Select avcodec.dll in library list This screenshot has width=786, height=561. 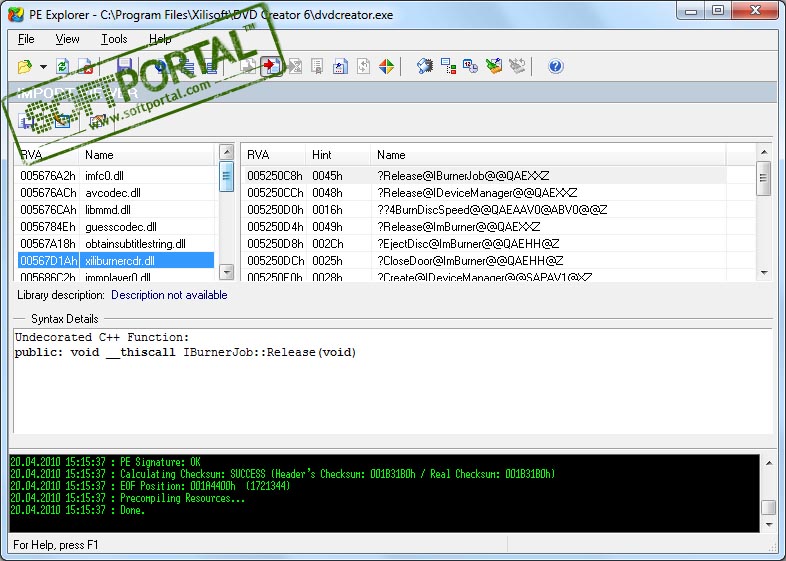click(x=116, y=193)
